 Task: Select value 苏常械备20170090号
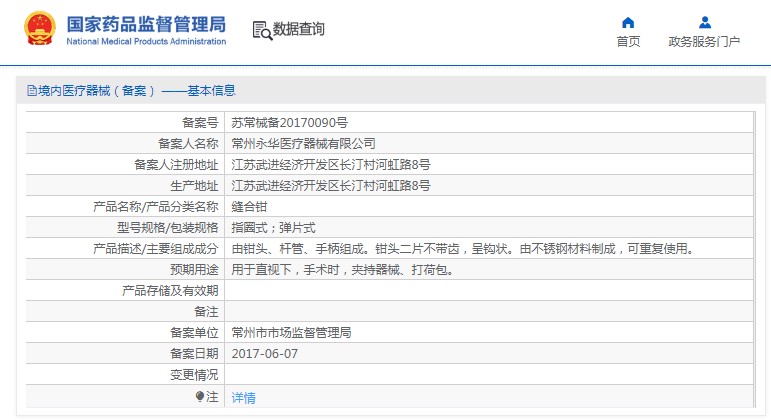click(x=290, y=122)
